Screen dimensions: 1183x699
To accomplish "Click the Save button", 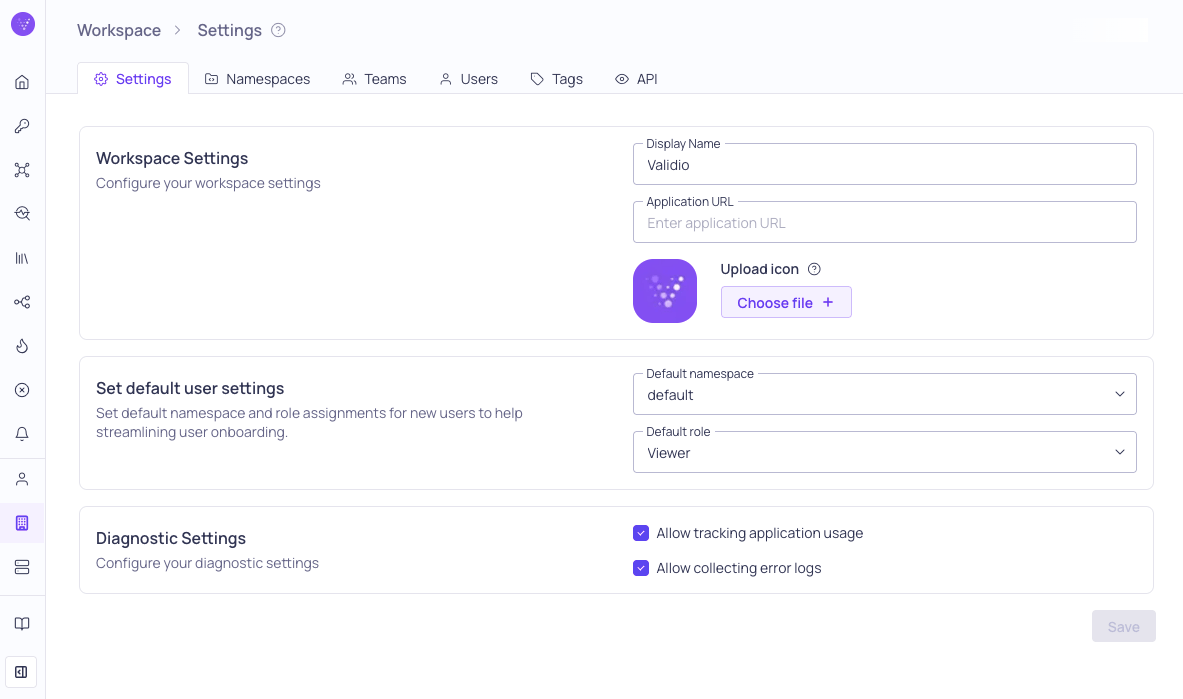I will 1123,626.
